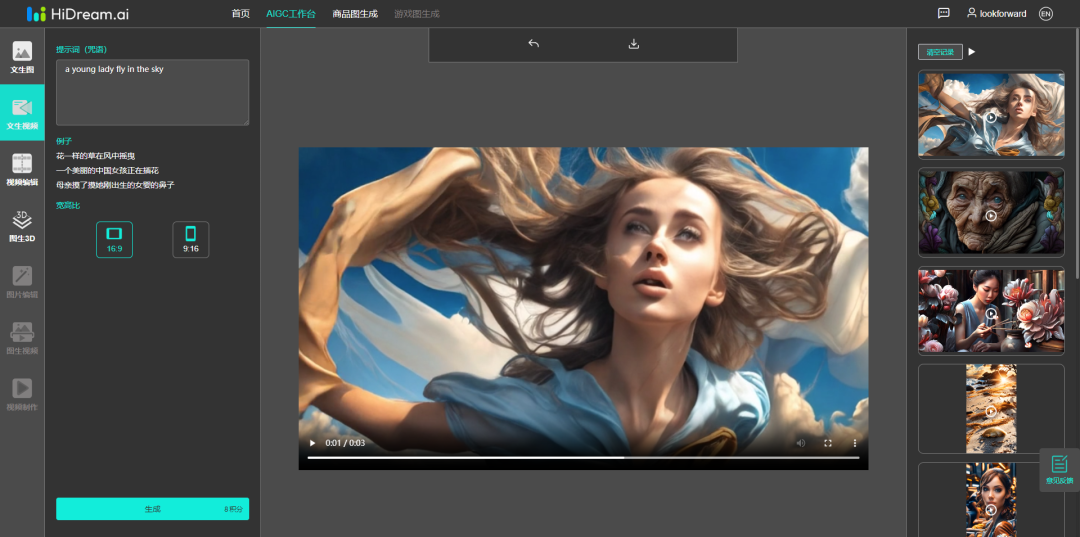Open the 文生图 text-to-image tool
The image size is (1080, 537).
pyautogui.click(x=22, y=56)
